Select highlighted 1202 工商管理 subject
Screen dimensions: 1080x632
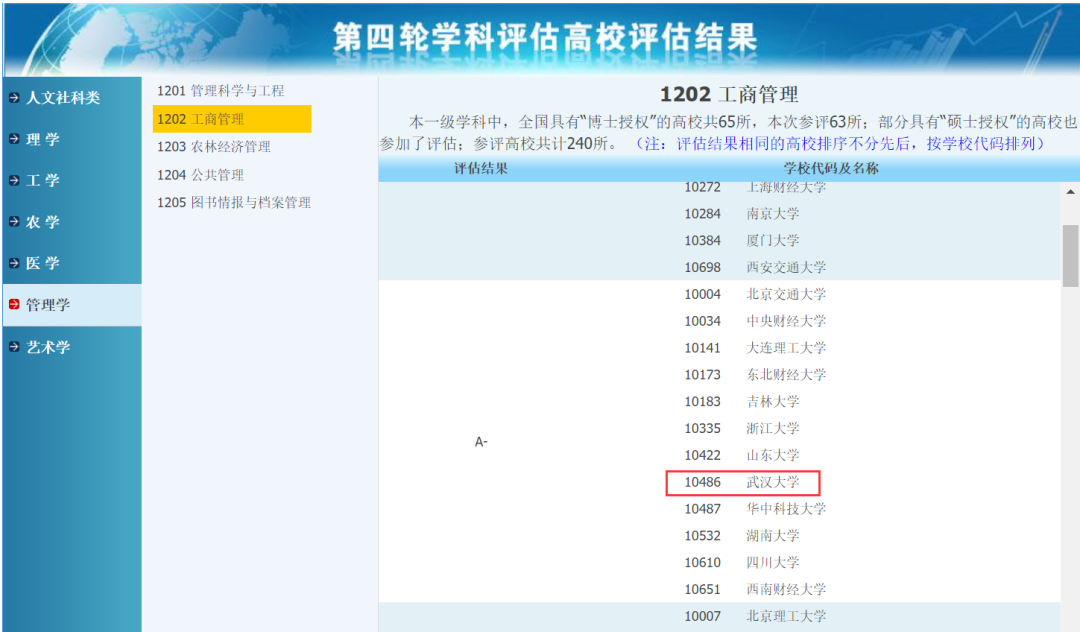pos(232,119)
